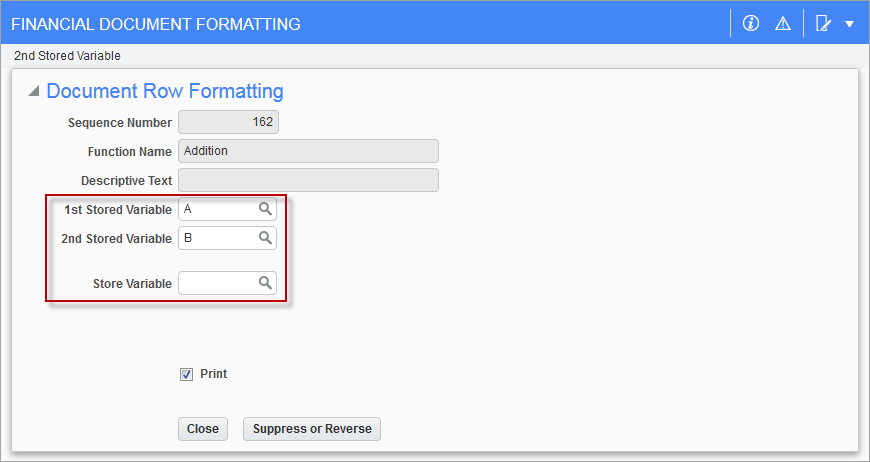Select the Sequence Number field

point(228,122)
